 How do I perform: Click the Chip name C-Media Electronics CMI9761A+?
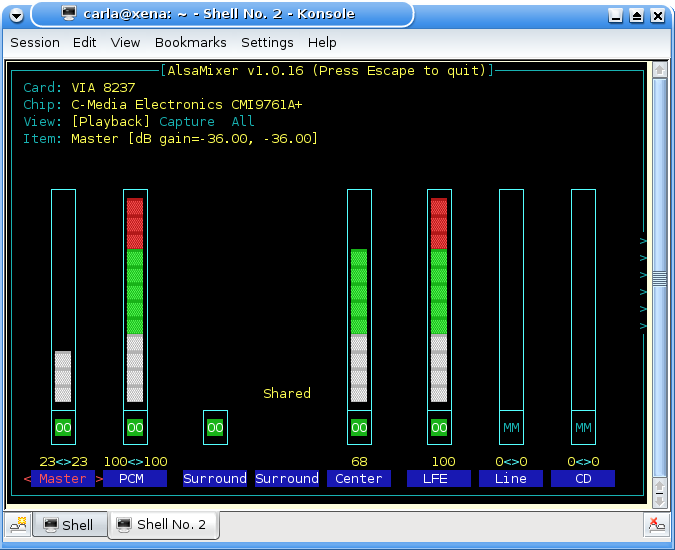click(187, 105)
